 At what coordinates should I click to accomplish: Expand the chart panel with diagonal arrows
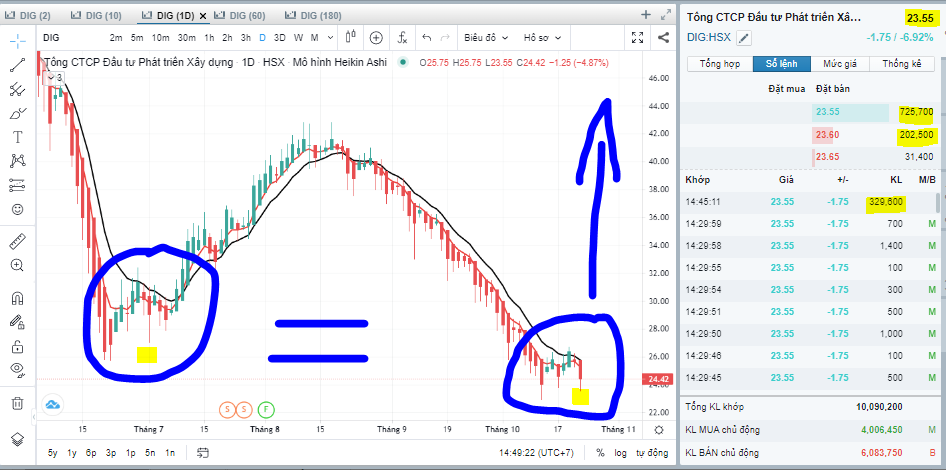pos(666,14)
